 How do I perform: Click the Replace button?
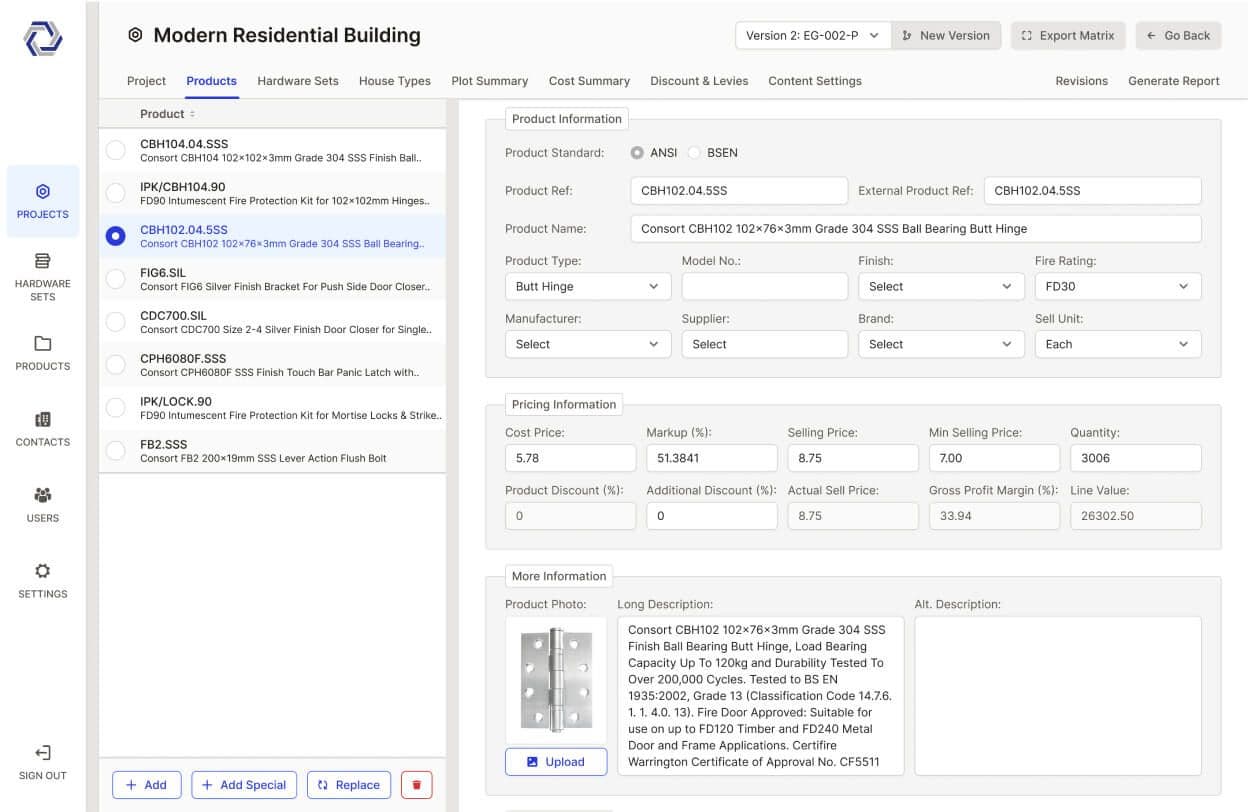pos(349,785)
